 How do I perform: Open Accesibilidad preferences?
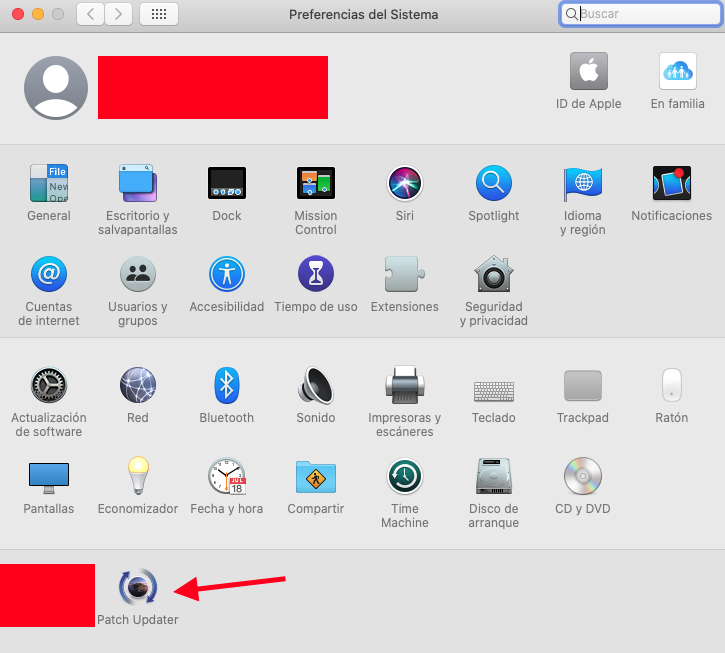[227, 274]
